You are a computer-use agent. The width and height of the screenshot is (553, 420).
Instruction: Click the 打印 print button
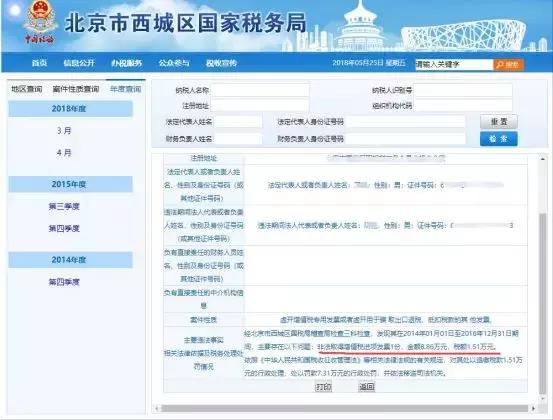click(323, 386)
